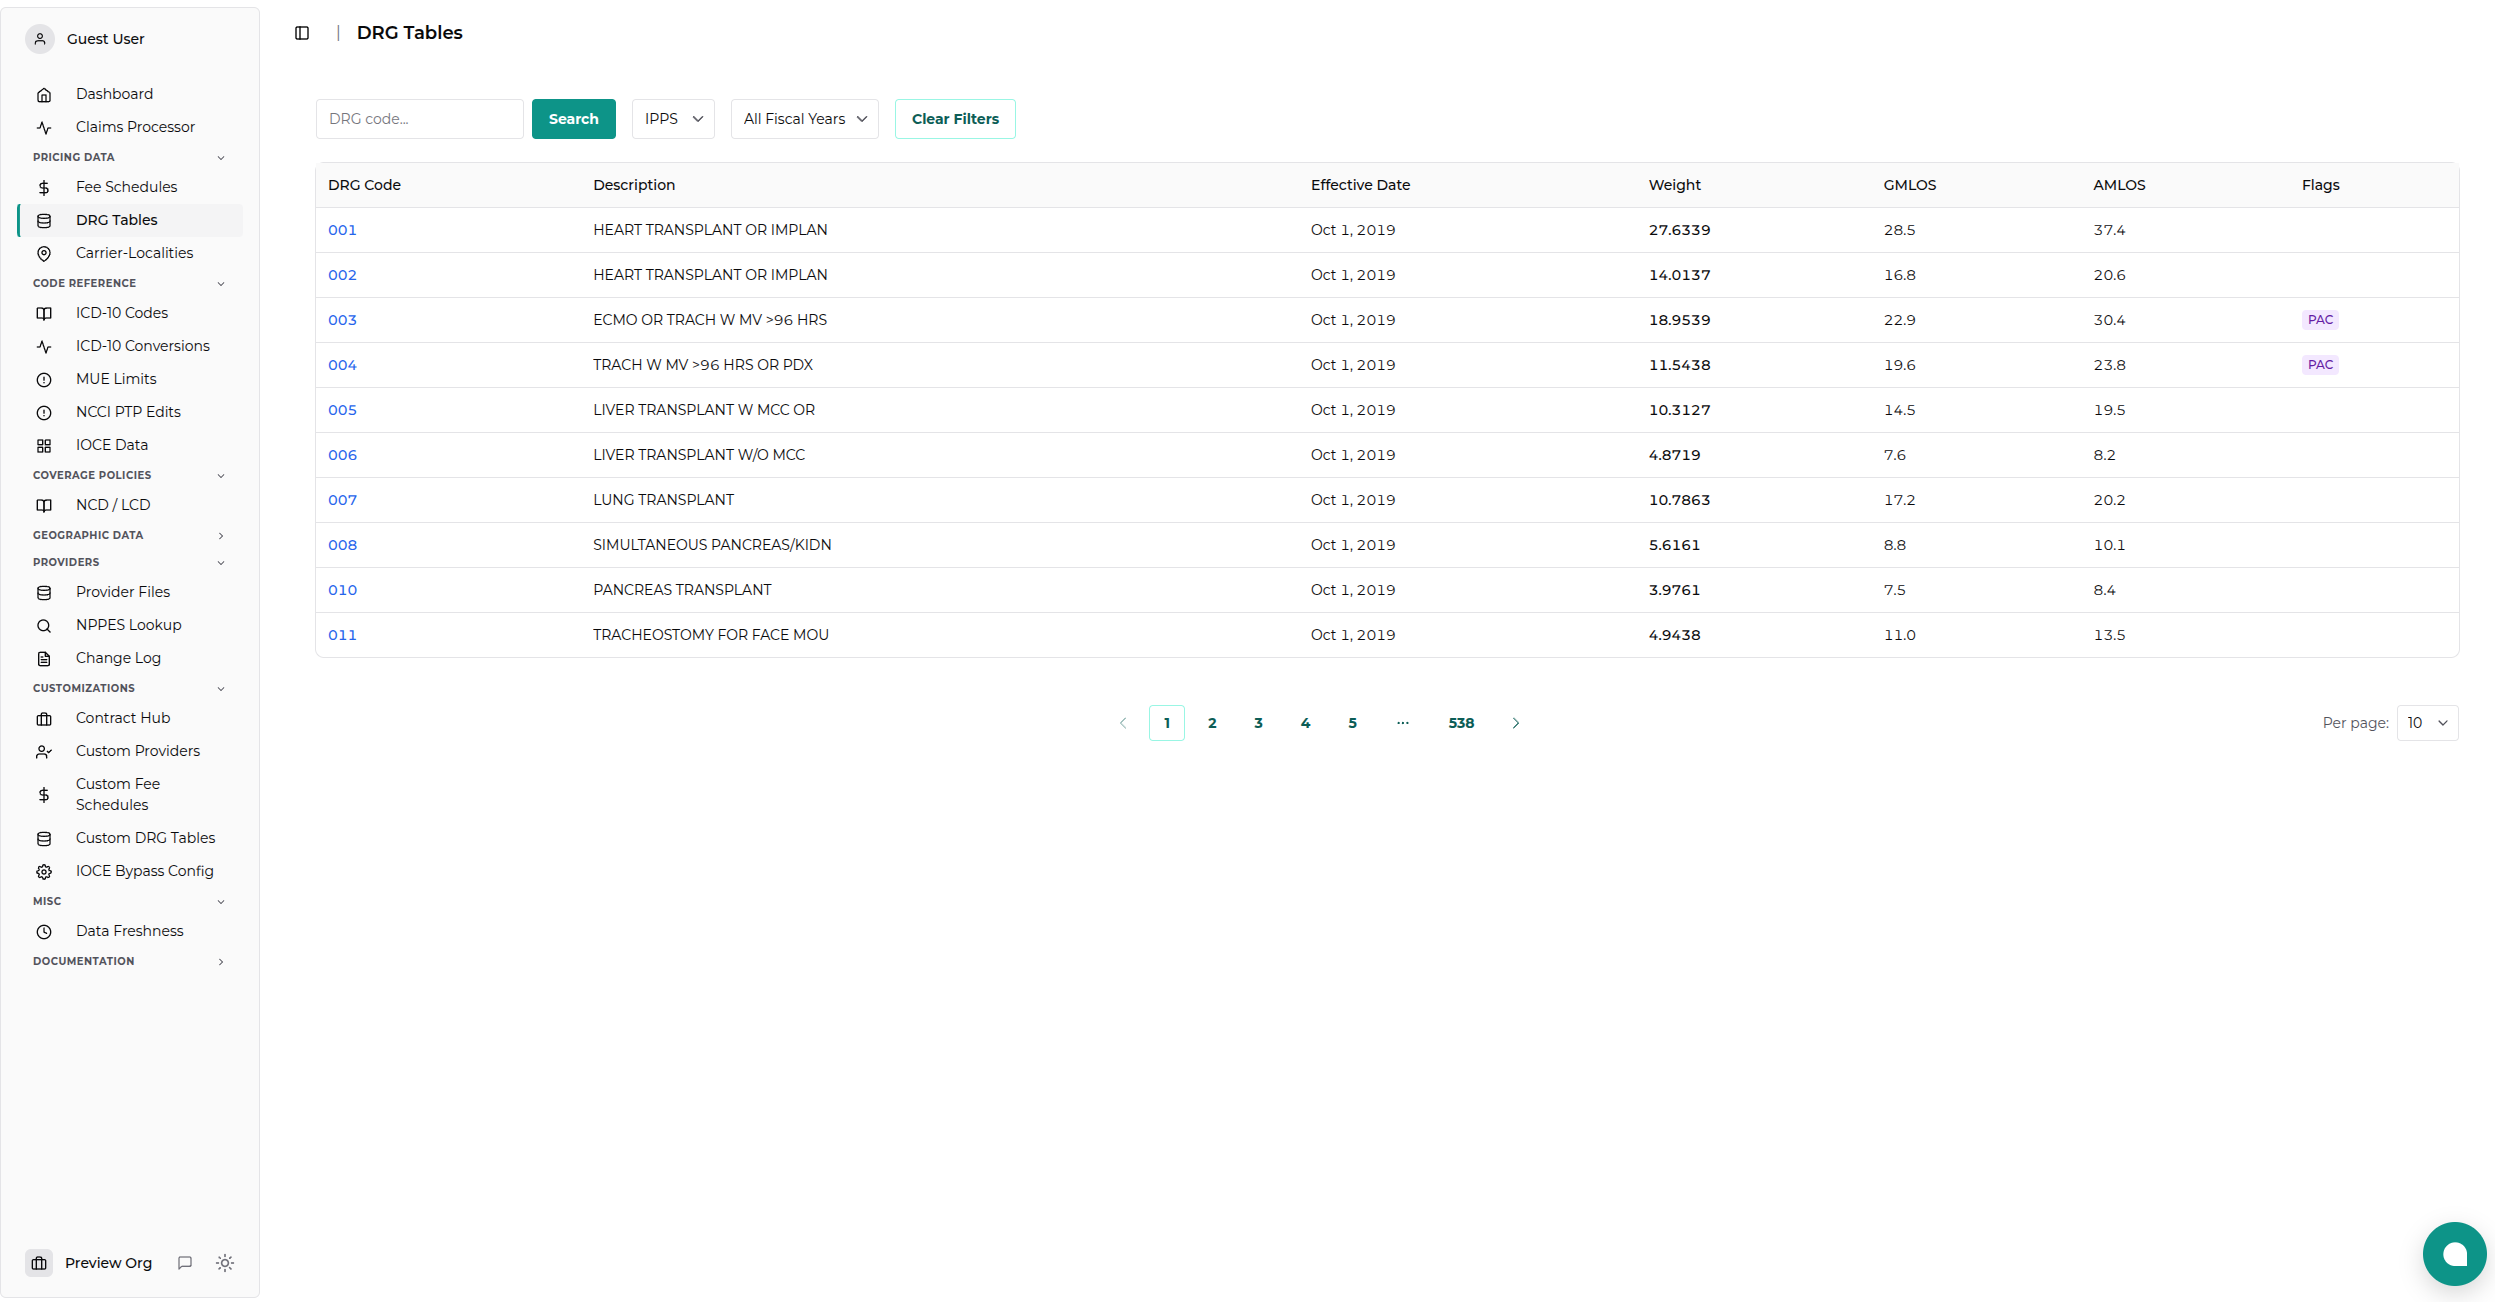Click the DRG code input field

(420, 119)
